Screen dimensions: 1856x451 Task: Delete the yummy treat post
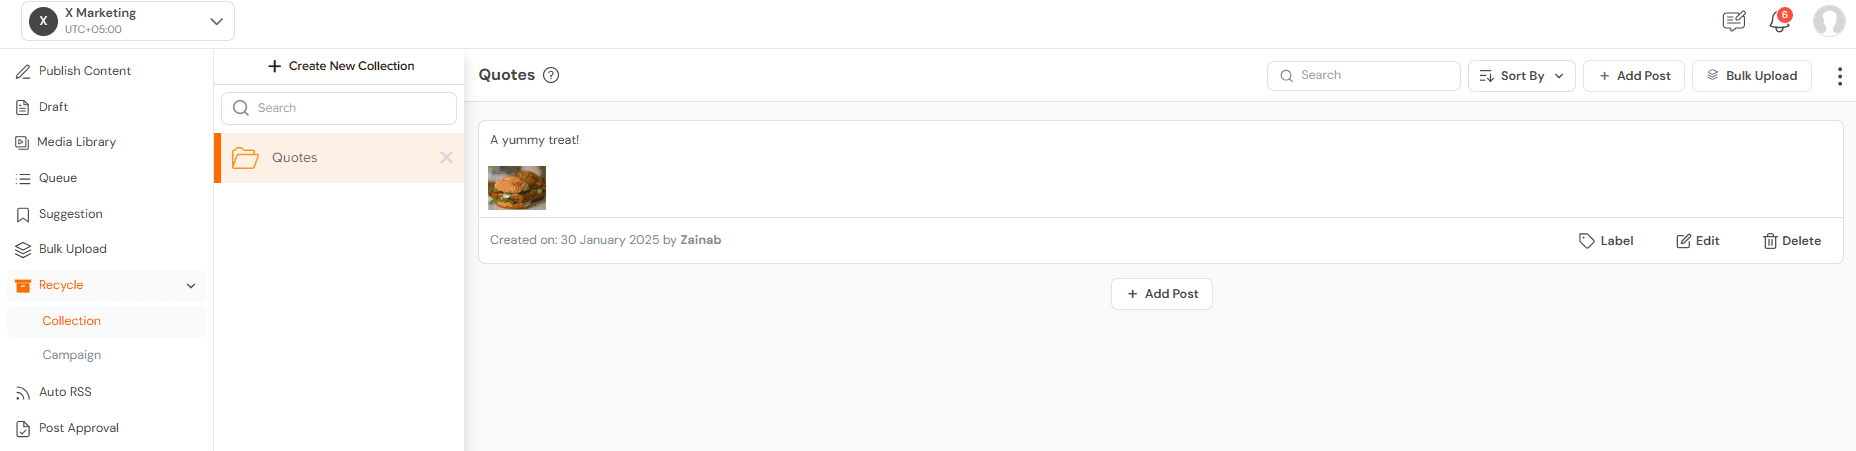click(1792, 241)
